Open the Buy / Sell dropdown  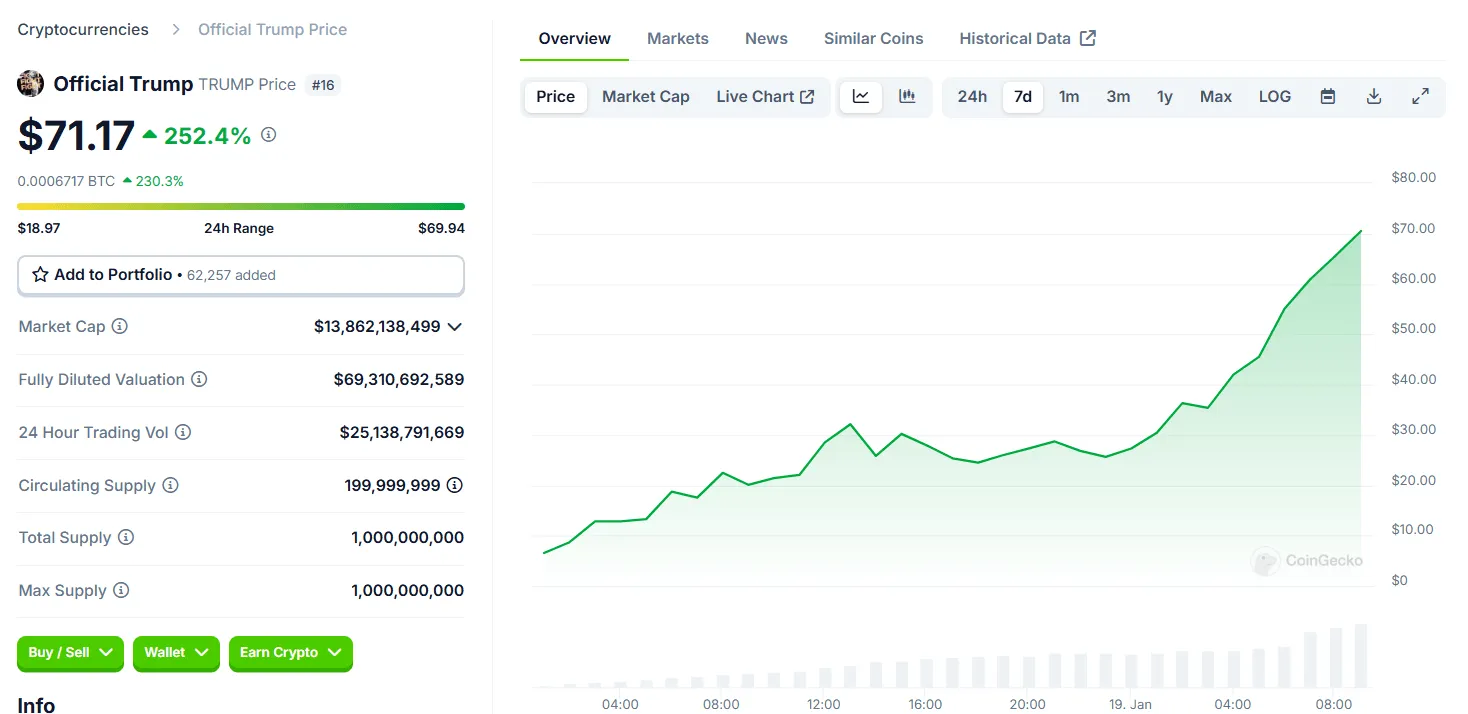70,653
